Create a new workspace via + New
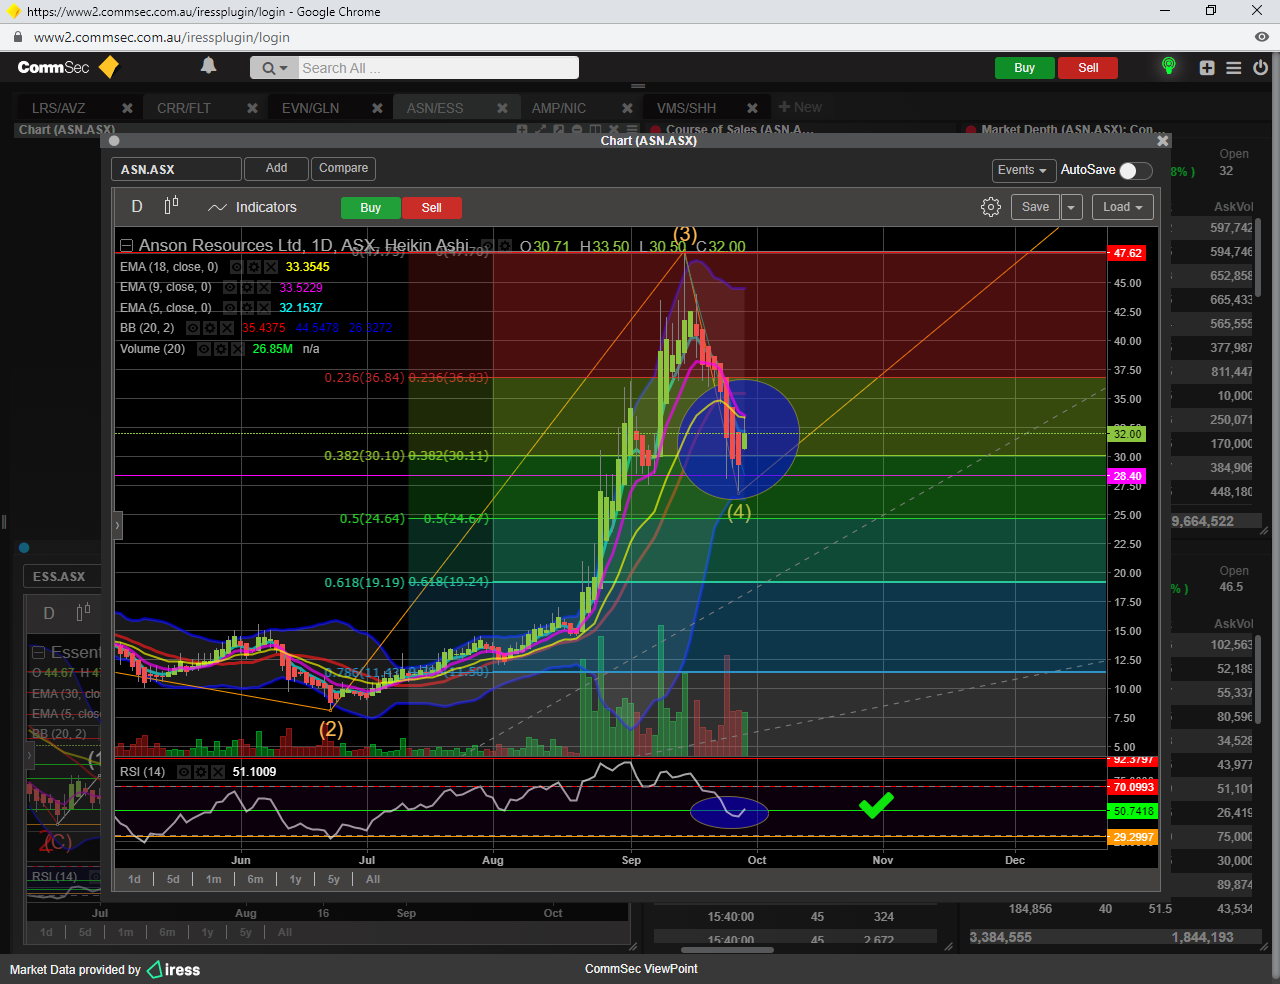The image size is (1280, 984). click(800, 107)
